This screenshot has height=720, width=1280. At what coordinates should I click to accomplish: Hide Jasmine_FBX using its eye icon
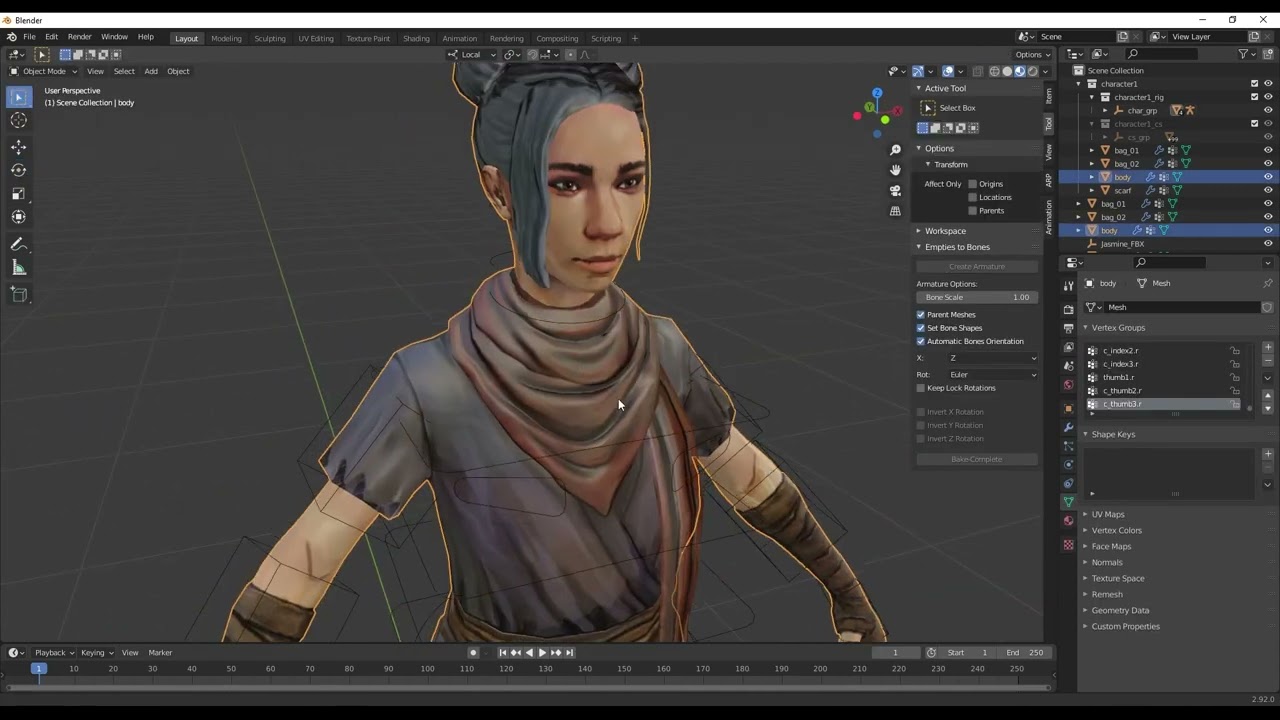pos(1268,243)
